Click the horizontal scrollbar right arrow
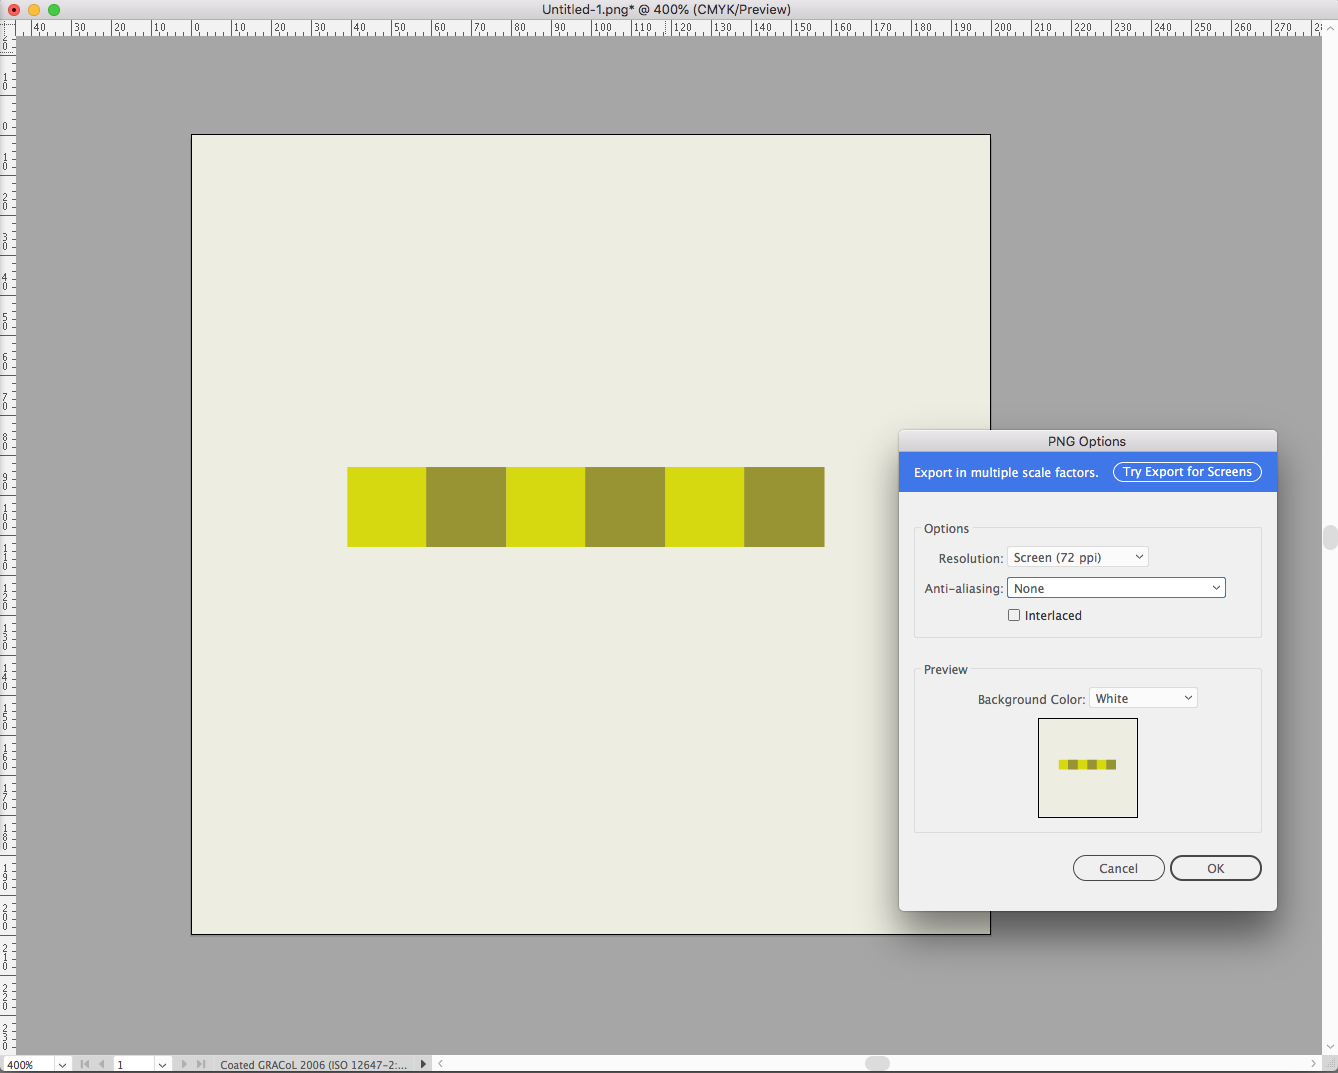The image size is (1338, 1073). click(x=1314, y=1064)
